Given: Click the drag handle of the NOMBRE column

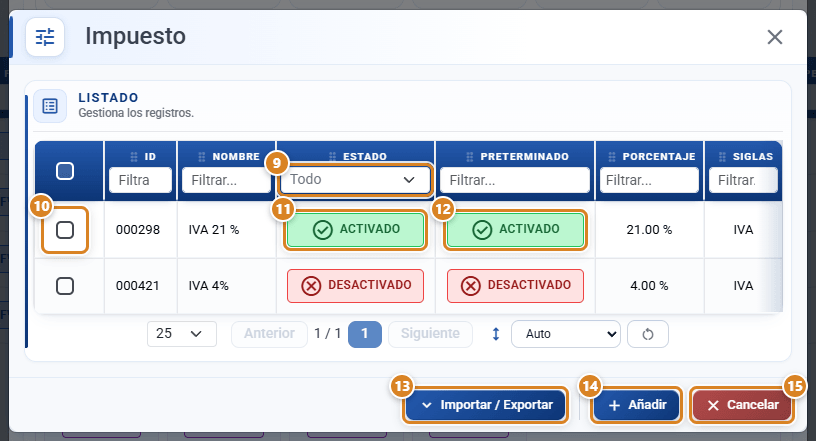Looking at the screenshot, I should (x=202, y=157).
